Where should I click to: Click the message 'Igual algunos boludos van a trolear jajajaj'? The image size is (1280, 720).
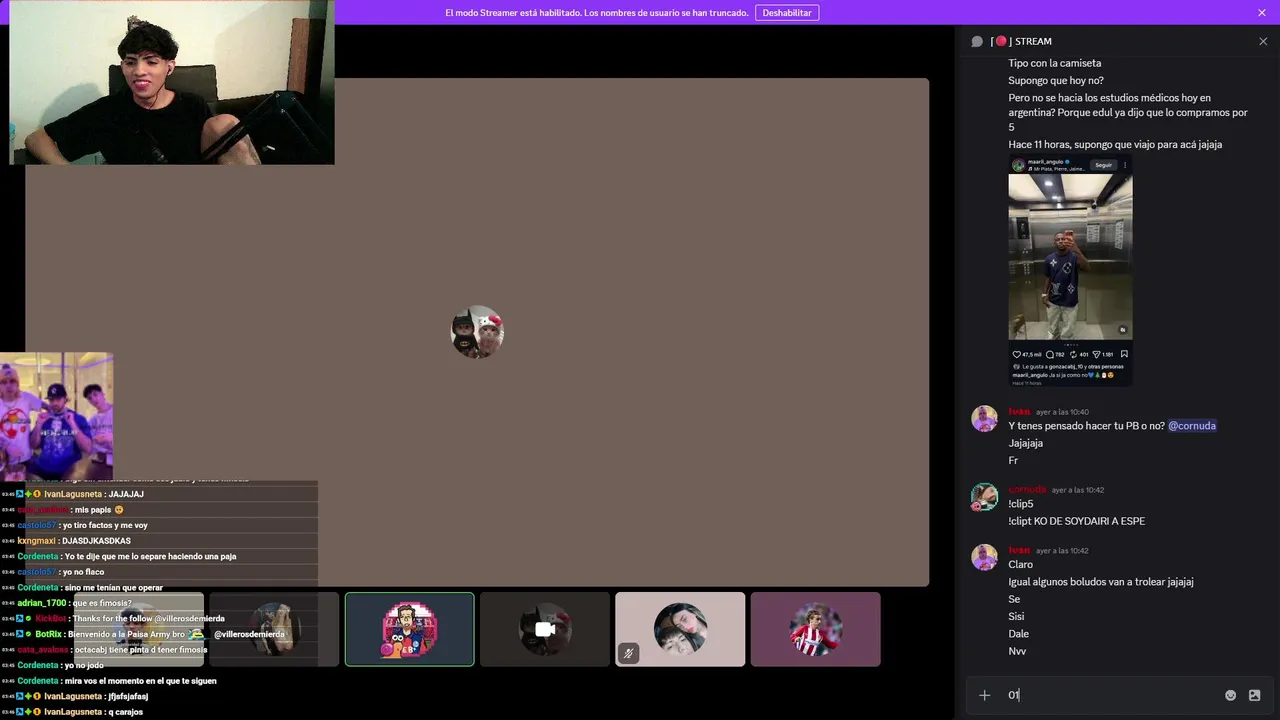[x=1101, y=582]
